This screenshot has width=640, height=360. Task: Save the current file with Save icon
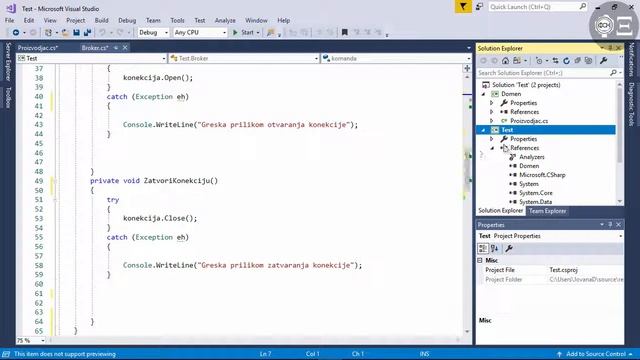pyautogui.click(x=76, y=32)
